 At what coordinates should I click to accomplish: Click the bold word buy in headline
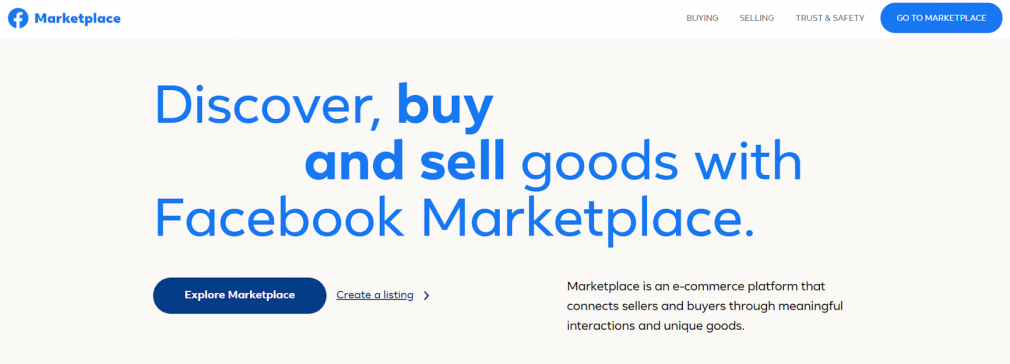pos(446,106)
